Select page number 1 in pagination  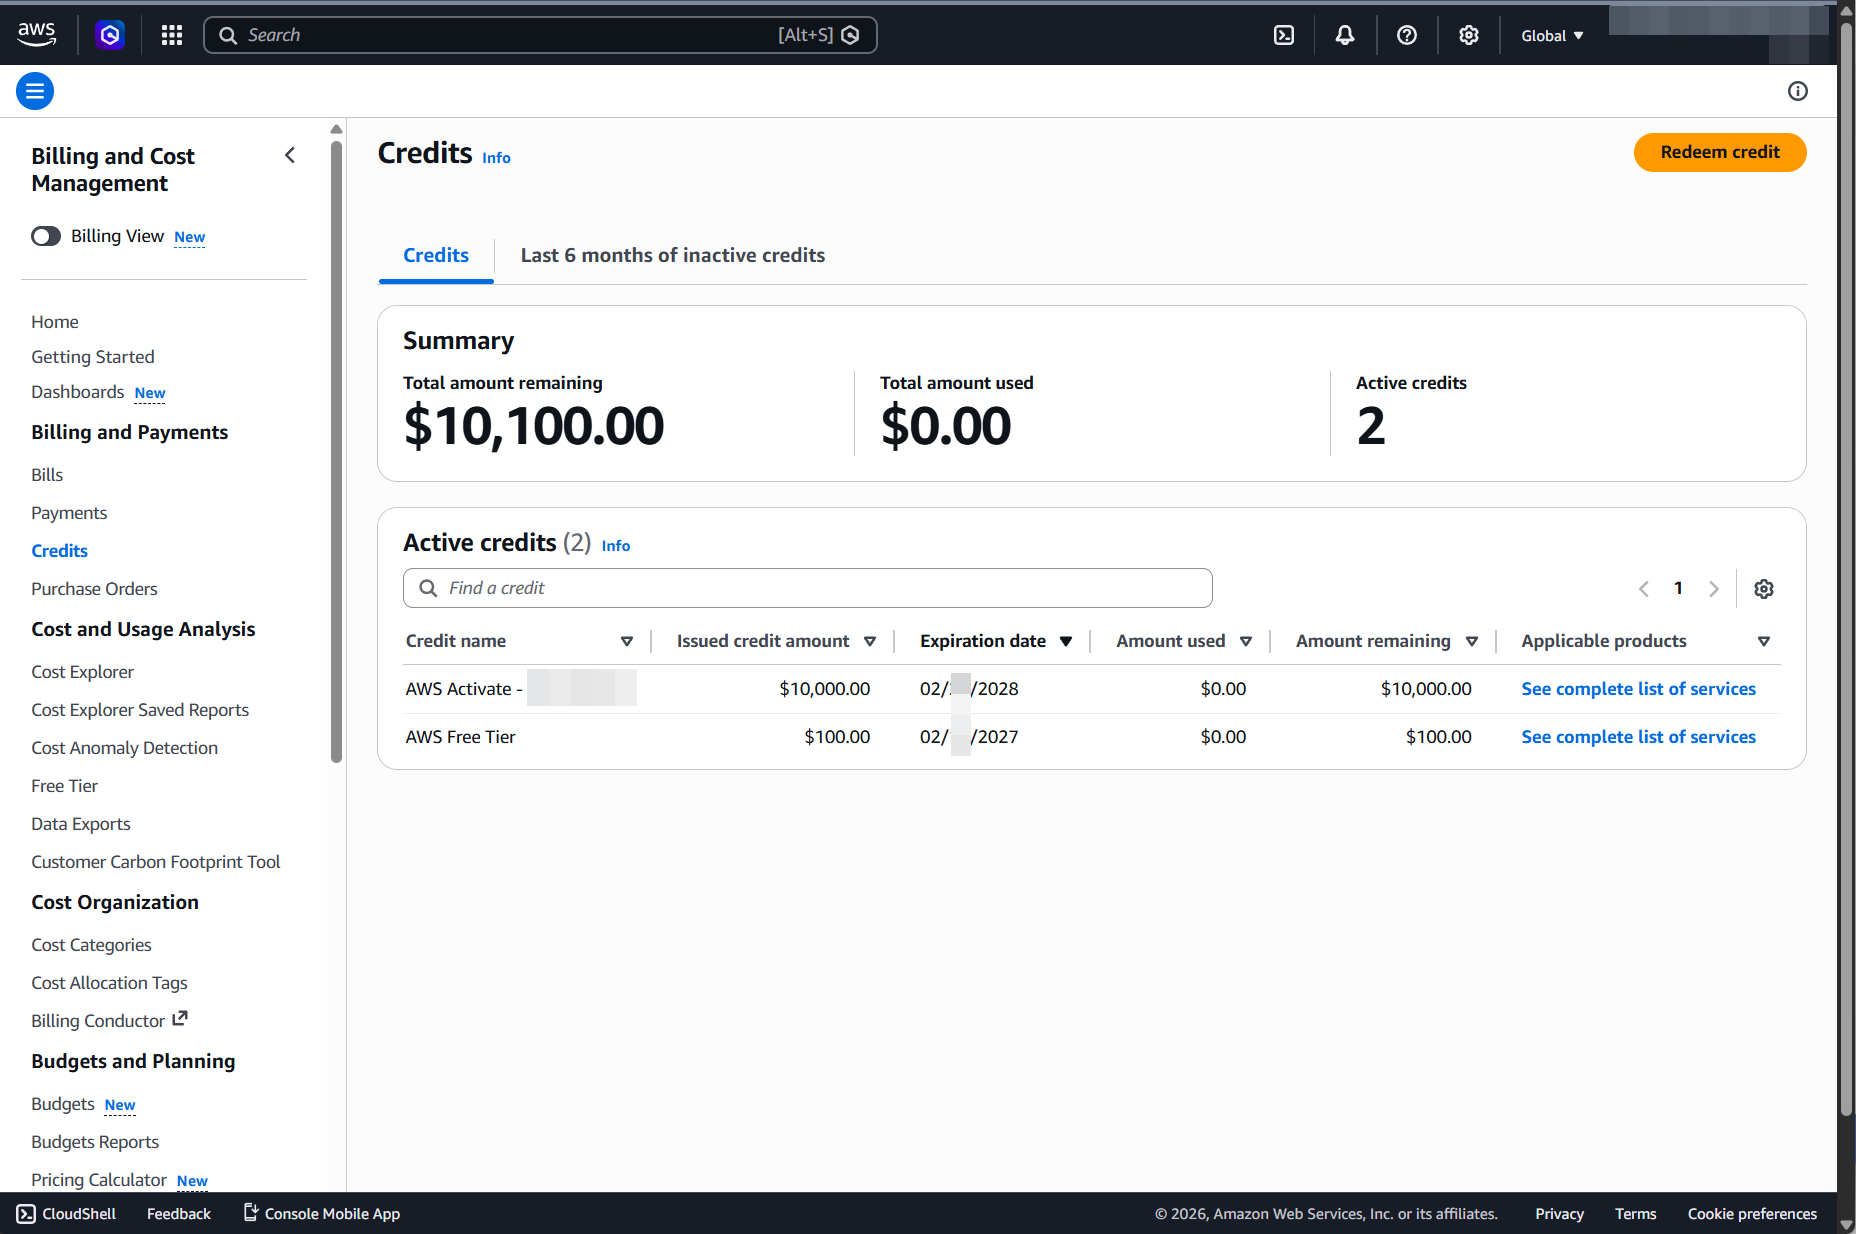tap(1678, 588)
